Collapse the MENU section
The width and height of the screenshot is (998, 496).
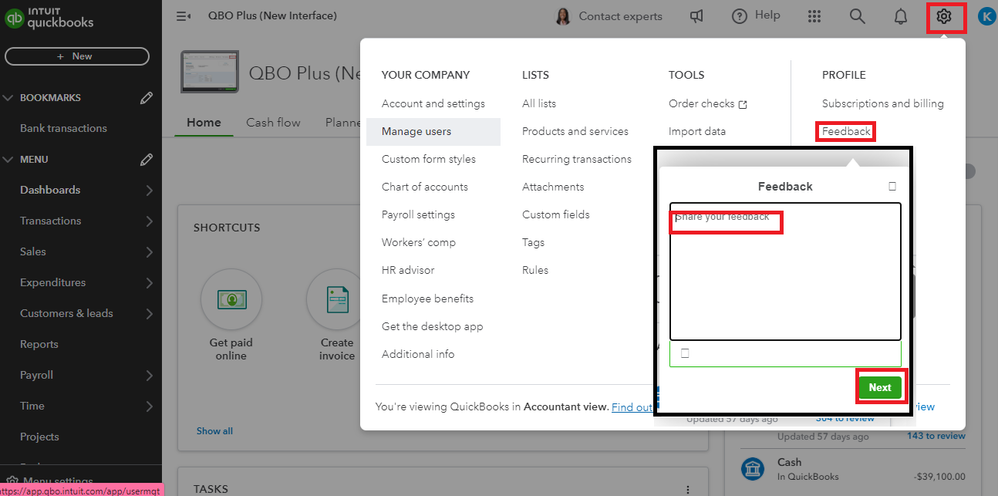(8, 159)
